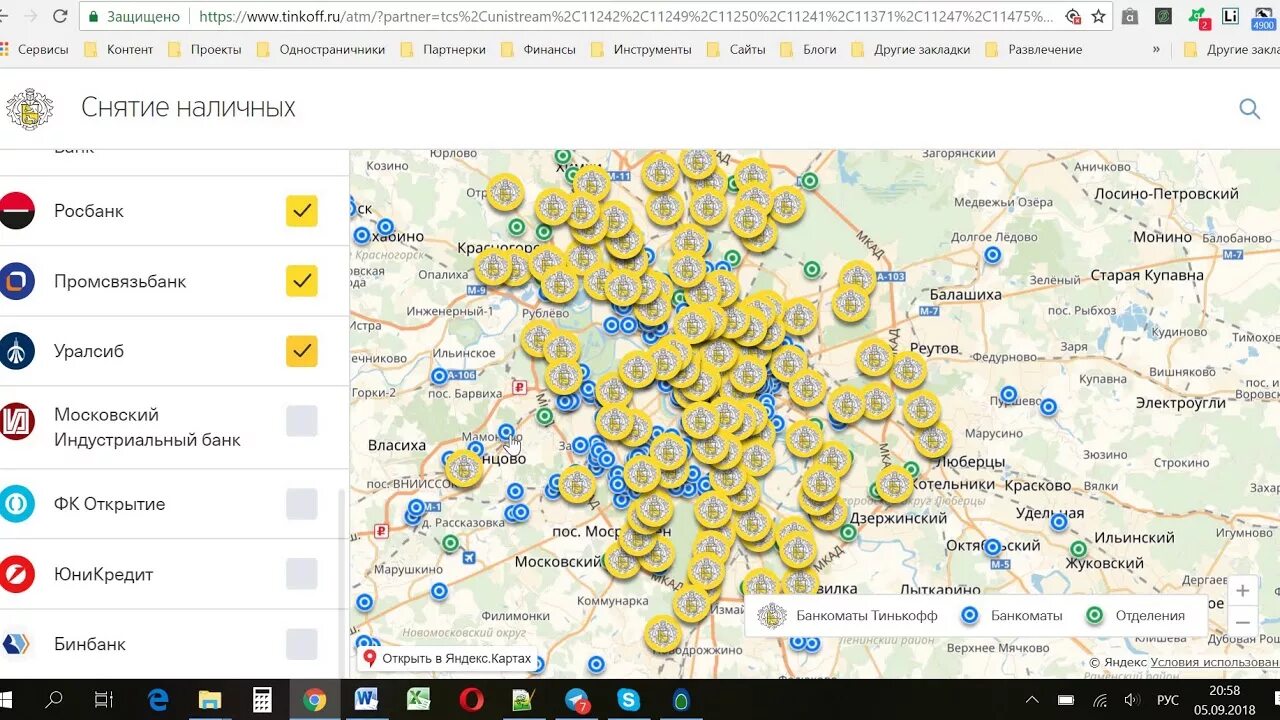Show hidden system tray icons

(1032, 700)
